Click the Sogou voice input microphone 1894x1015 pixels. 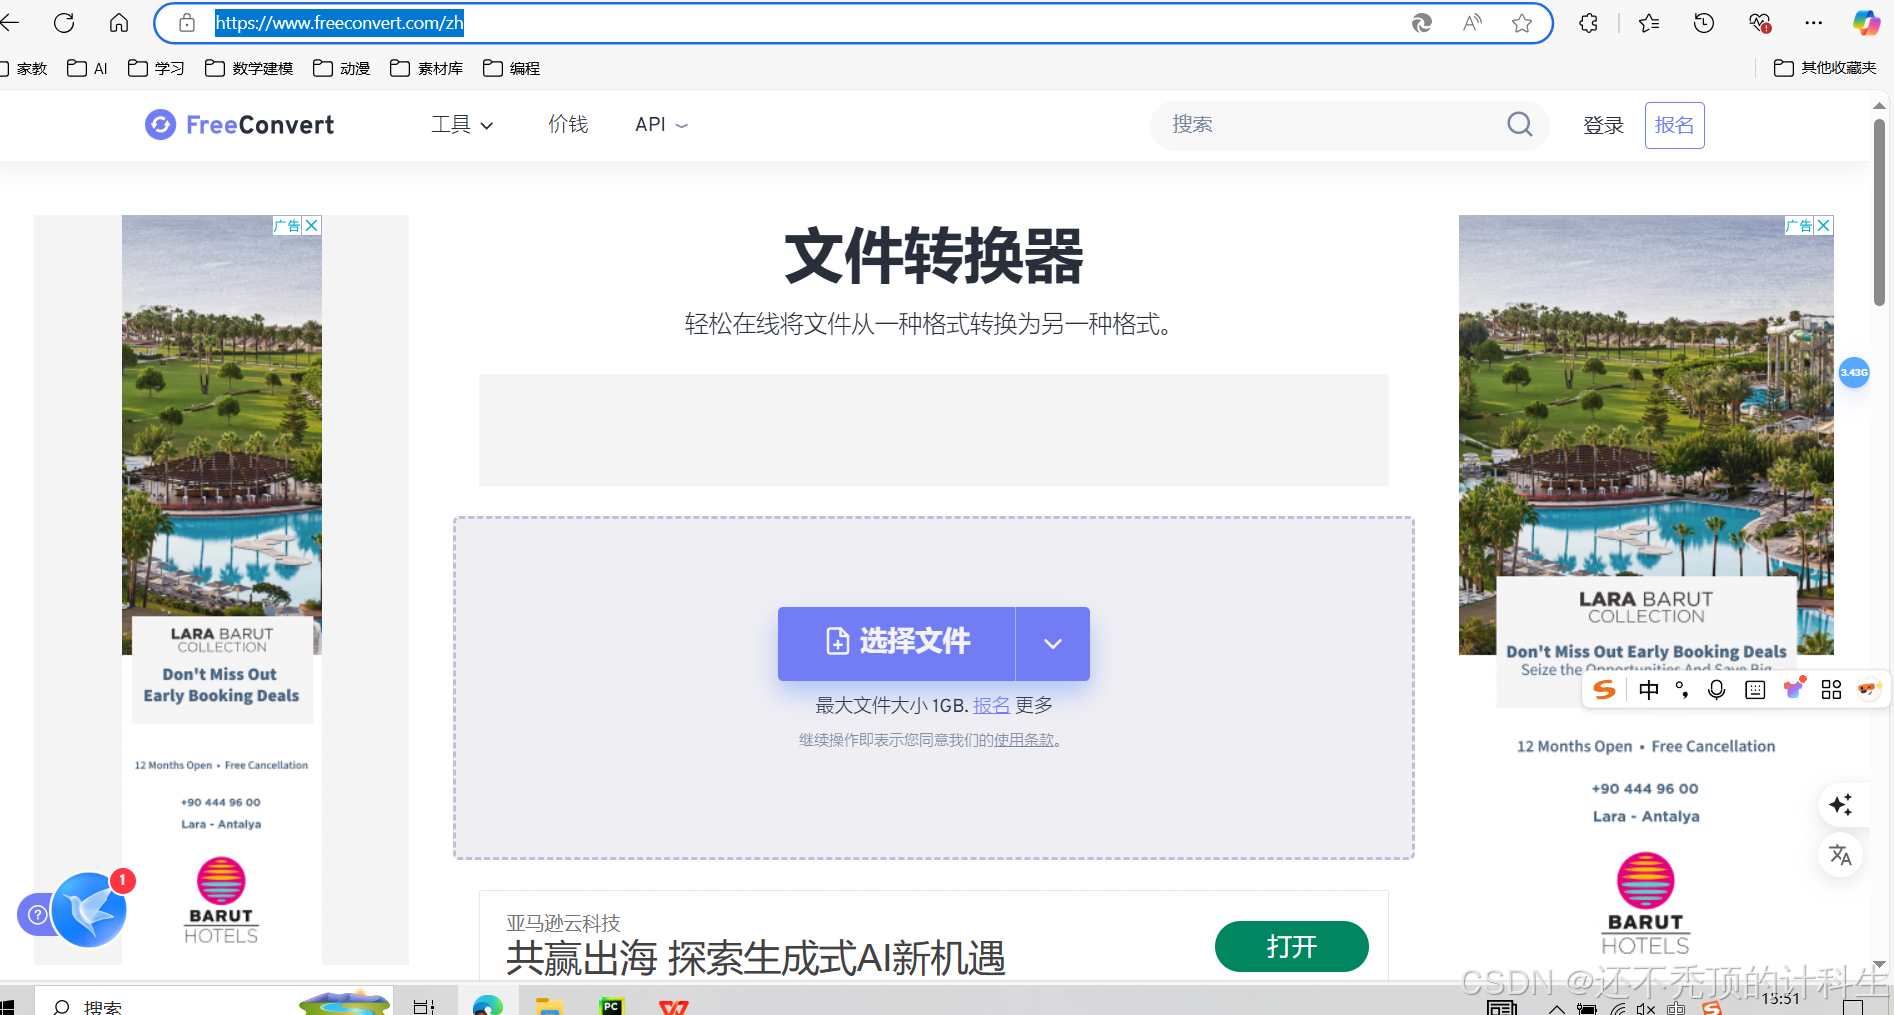(1717, 689)
